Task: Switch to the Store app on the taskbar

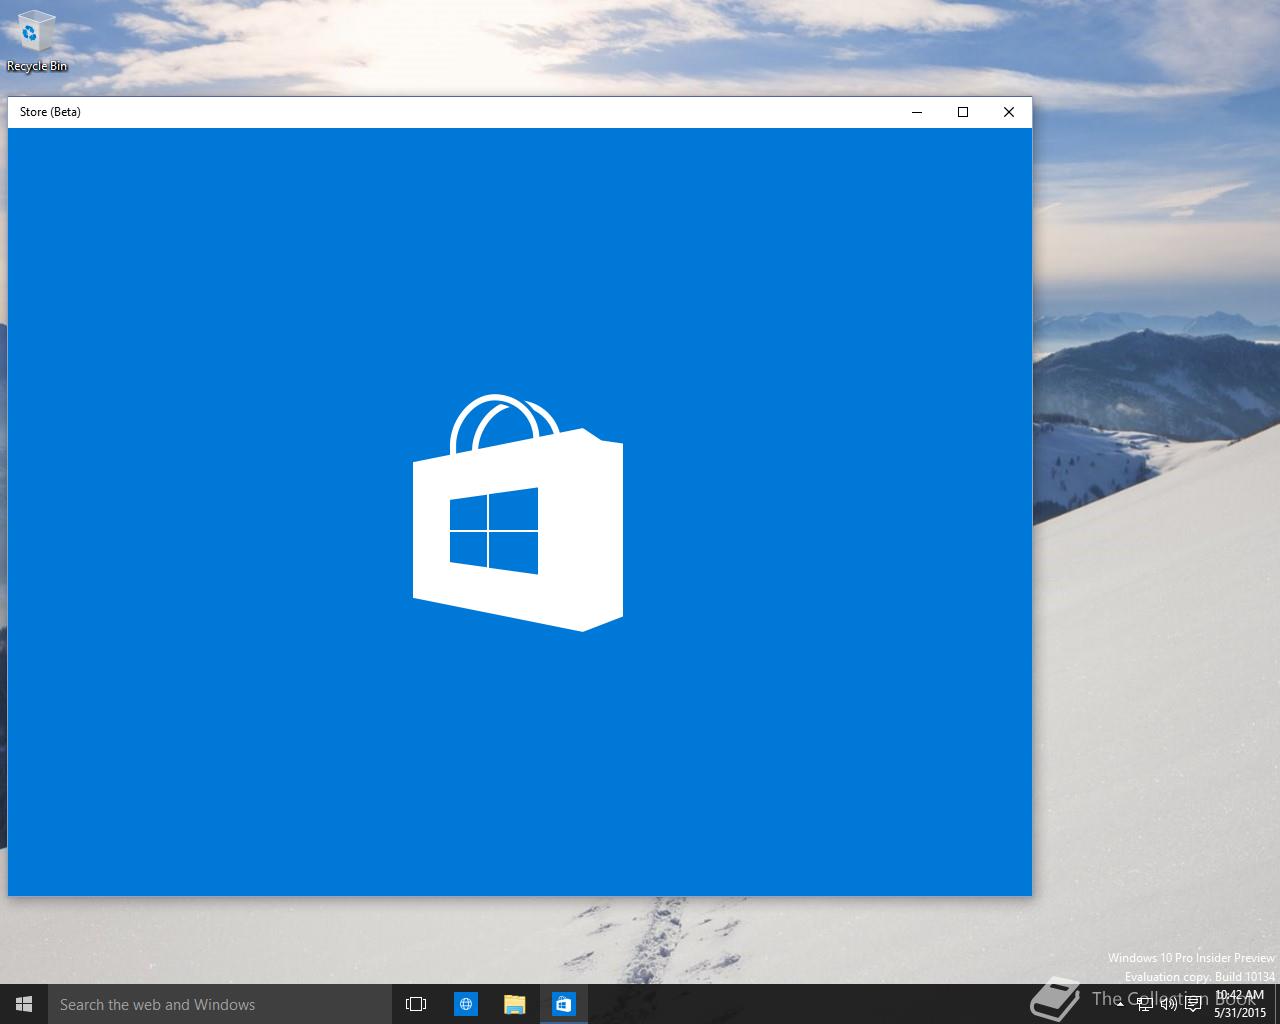Action: tap(564, 1004)
